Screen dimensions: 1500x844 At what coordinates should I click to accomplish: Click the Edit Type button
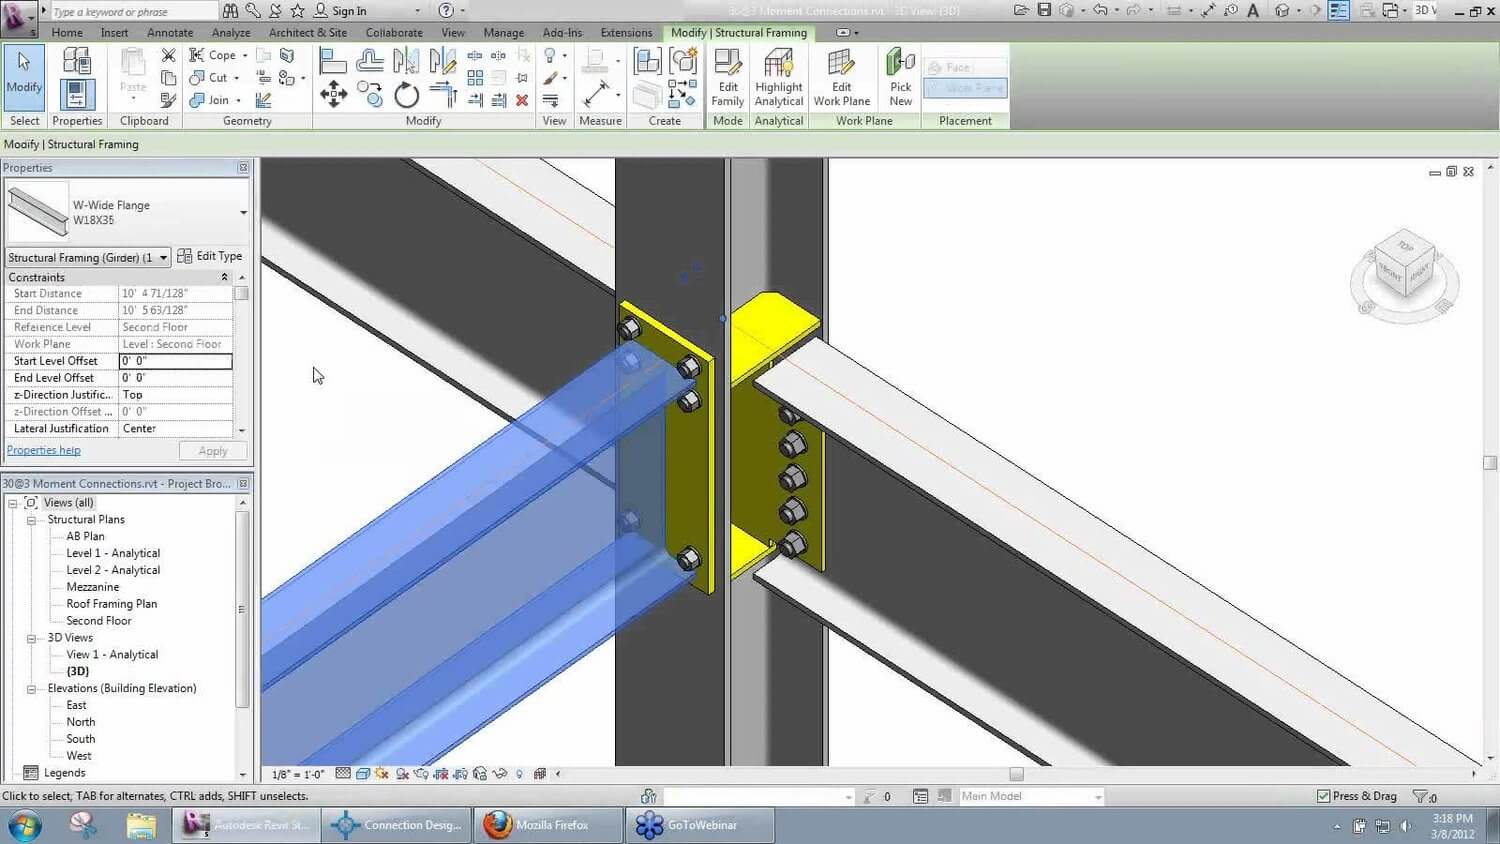click(x=210, y=256)
